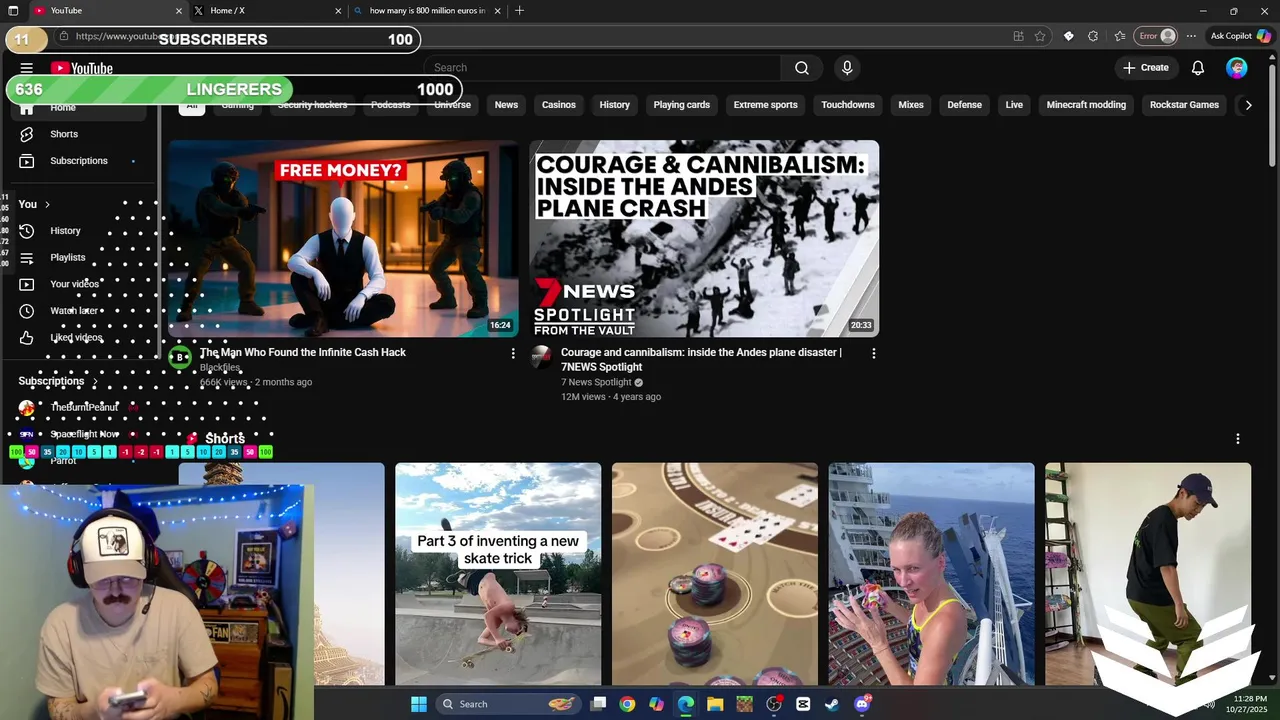
Task: Select the Casinos category chip
Action: (x=559, y=105)
